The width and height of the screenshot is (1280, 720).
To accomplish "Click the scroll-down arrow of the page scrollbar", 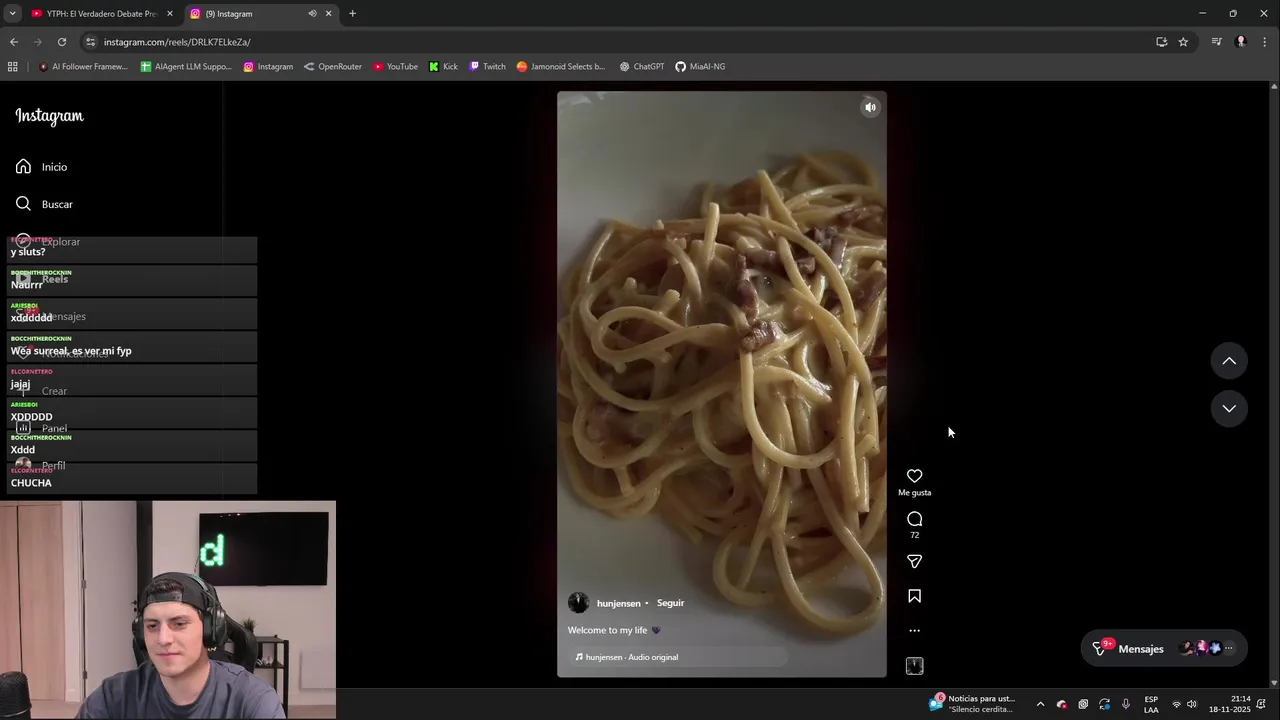I will 1274,683.
